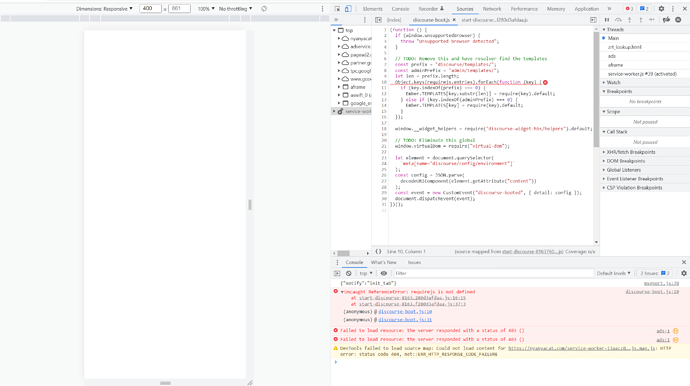Screen dimensions: 690x386
Task: Switch to What's New drawer tab
Action: tap(383, 262)
